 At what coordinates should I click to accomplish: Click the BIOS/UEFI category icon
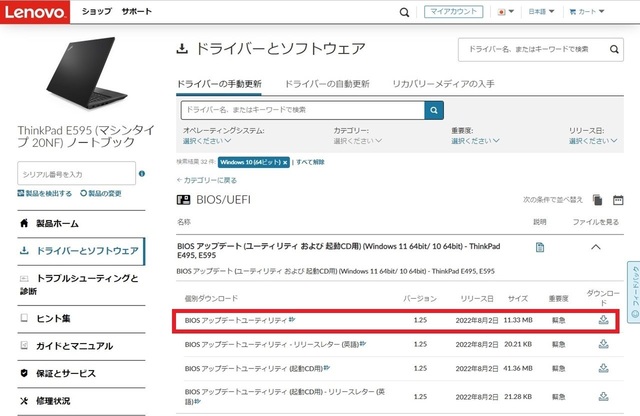pyautogui.click(x=183, y=200)
